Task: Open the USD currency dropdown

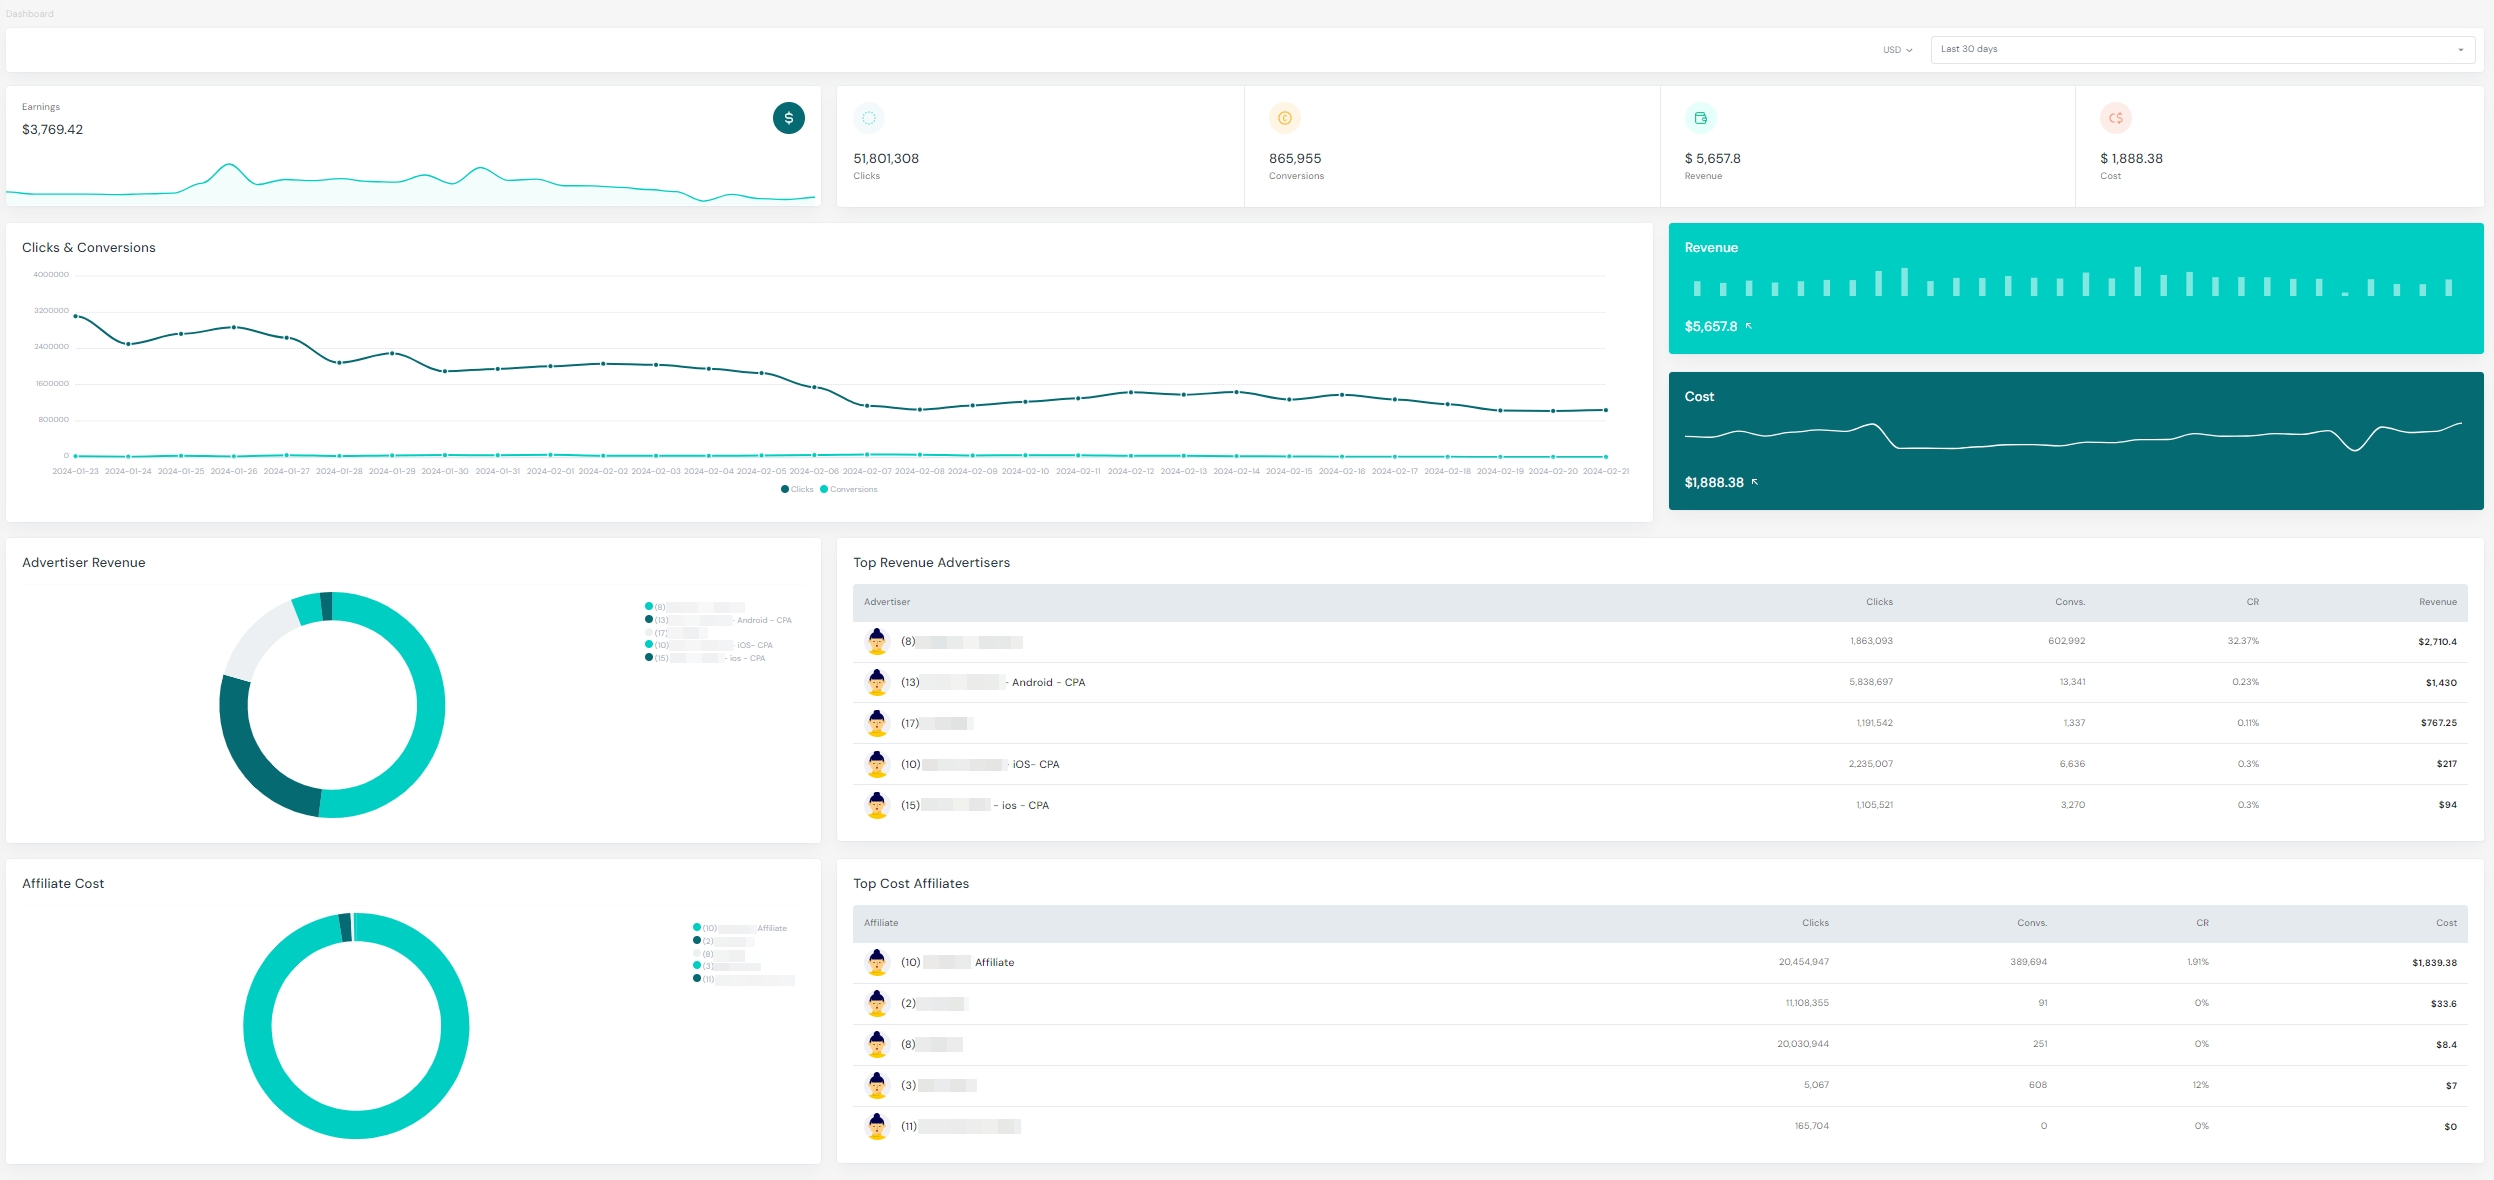Action: 1897,50
